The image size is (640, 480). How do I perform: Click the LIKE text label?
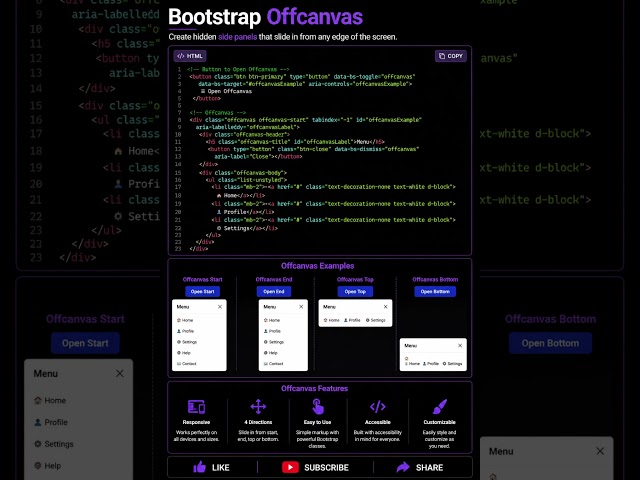220,467
